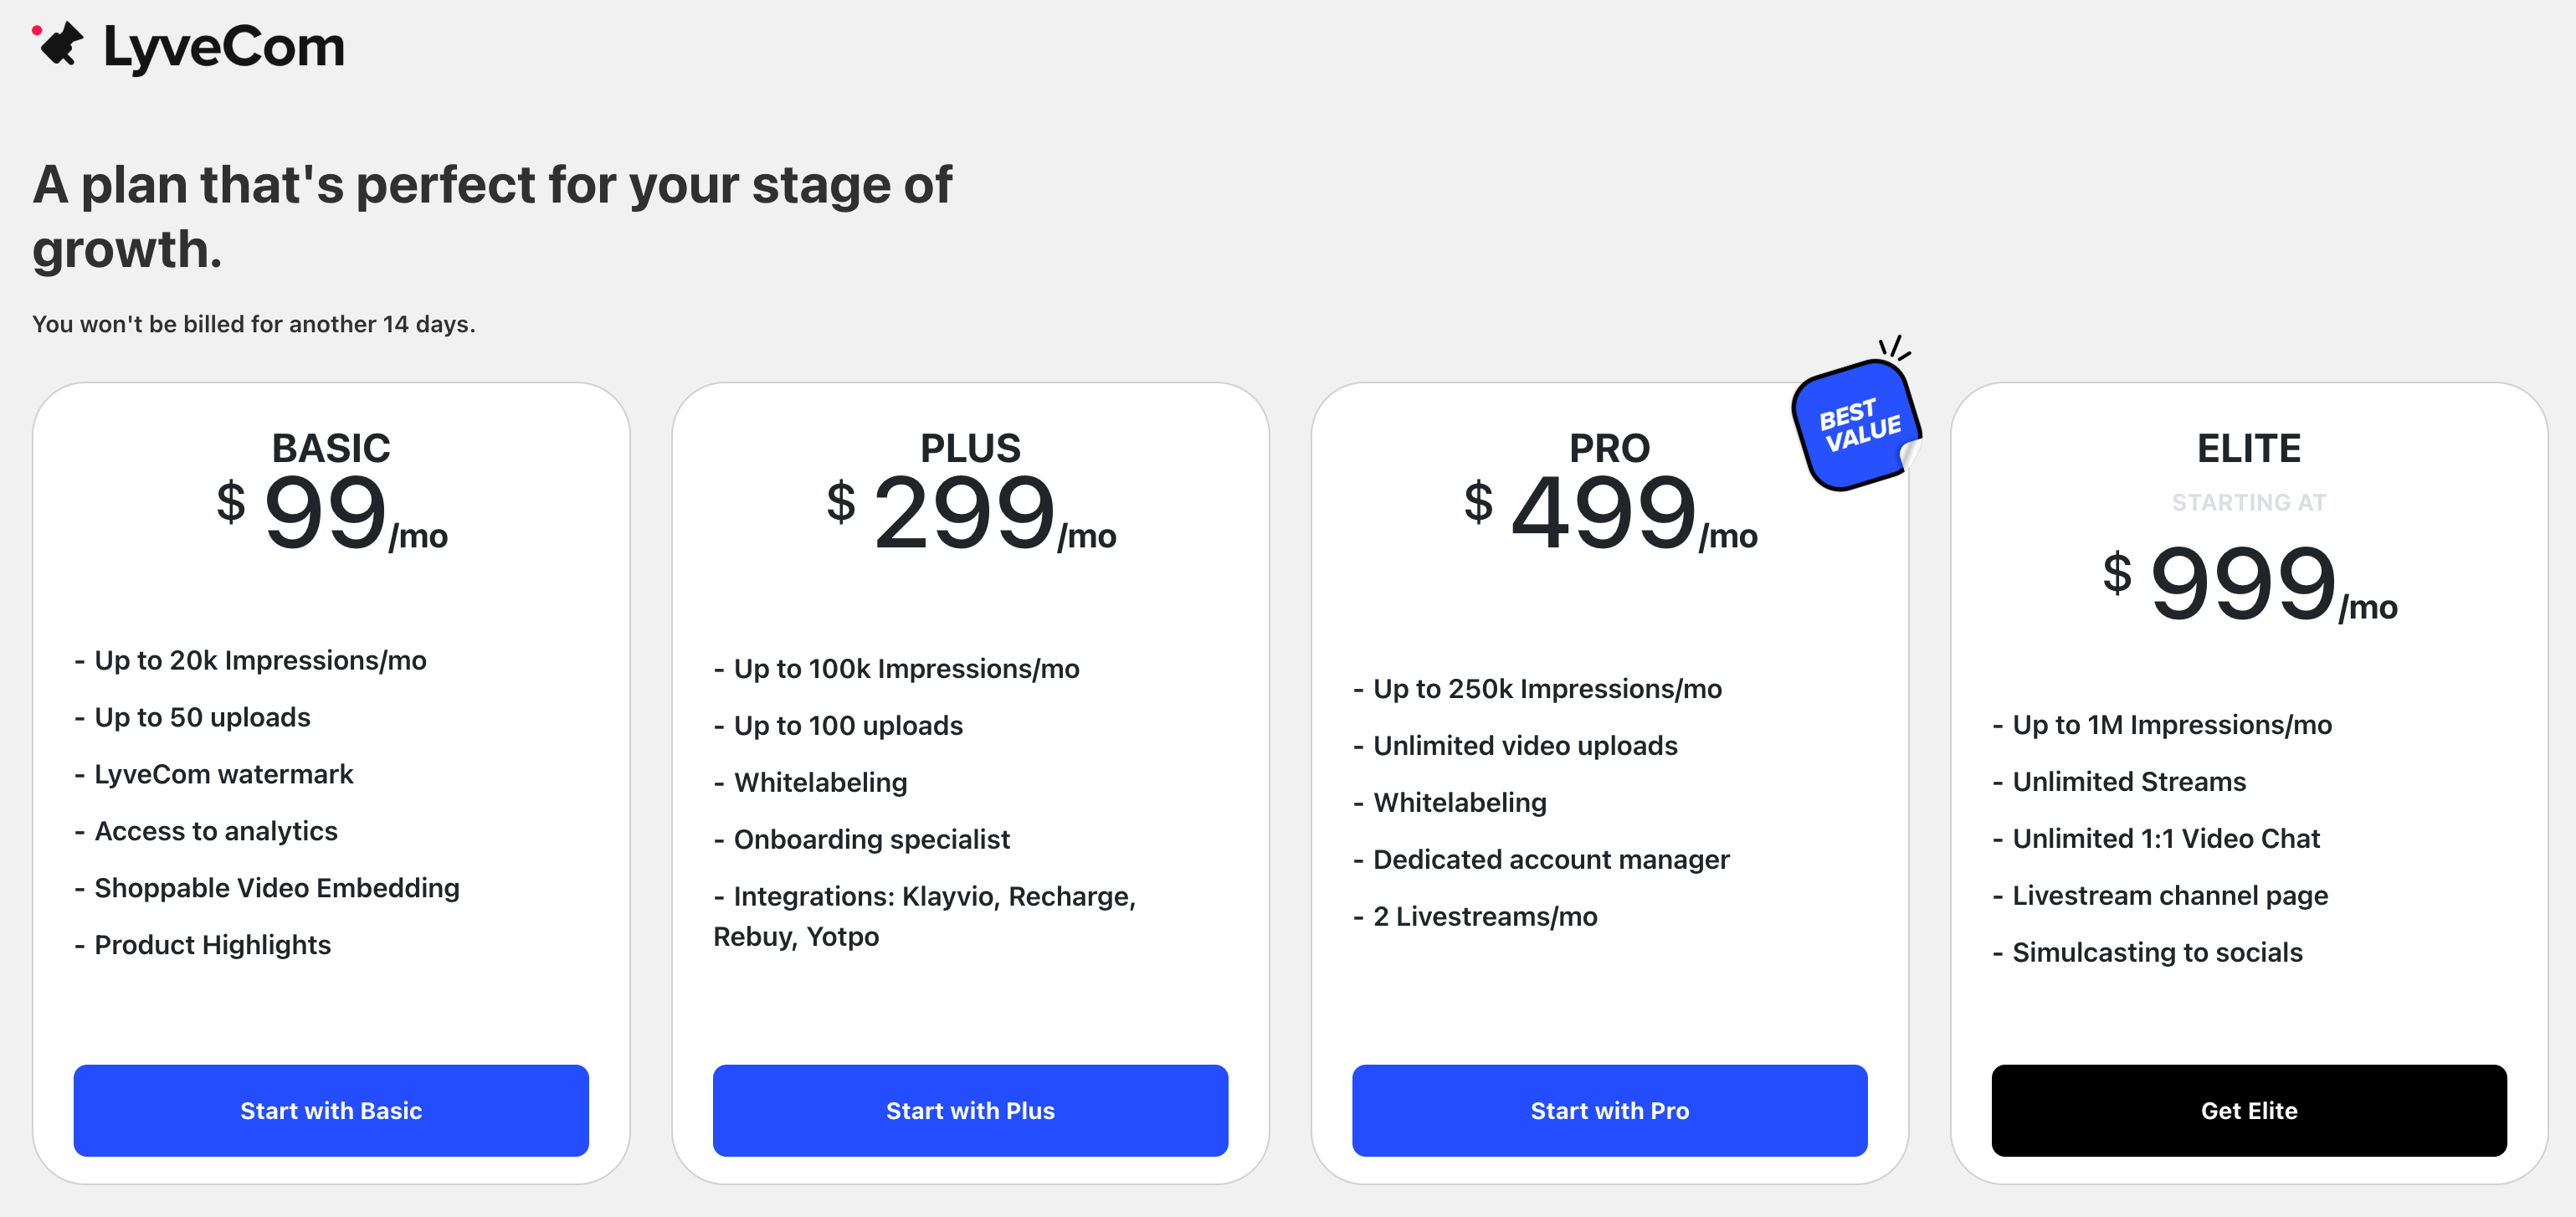Click the 14 days billing notice text
The image size is (2576, 1217).
pos(253,324)
